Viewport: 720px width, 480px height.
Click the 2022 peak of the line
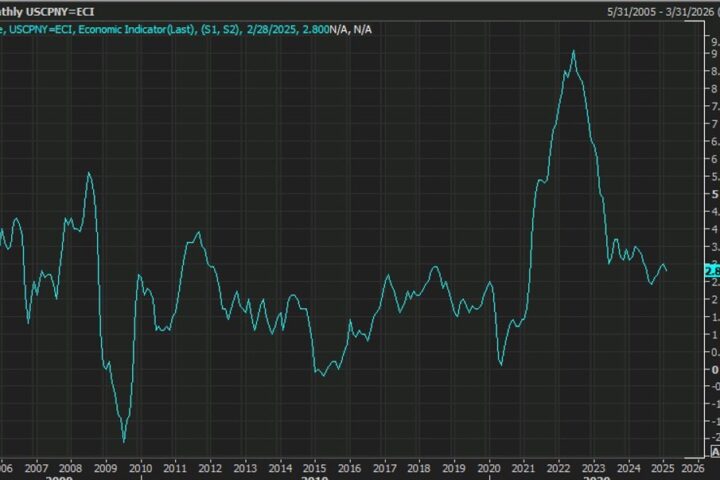click(x=573, y=51)
